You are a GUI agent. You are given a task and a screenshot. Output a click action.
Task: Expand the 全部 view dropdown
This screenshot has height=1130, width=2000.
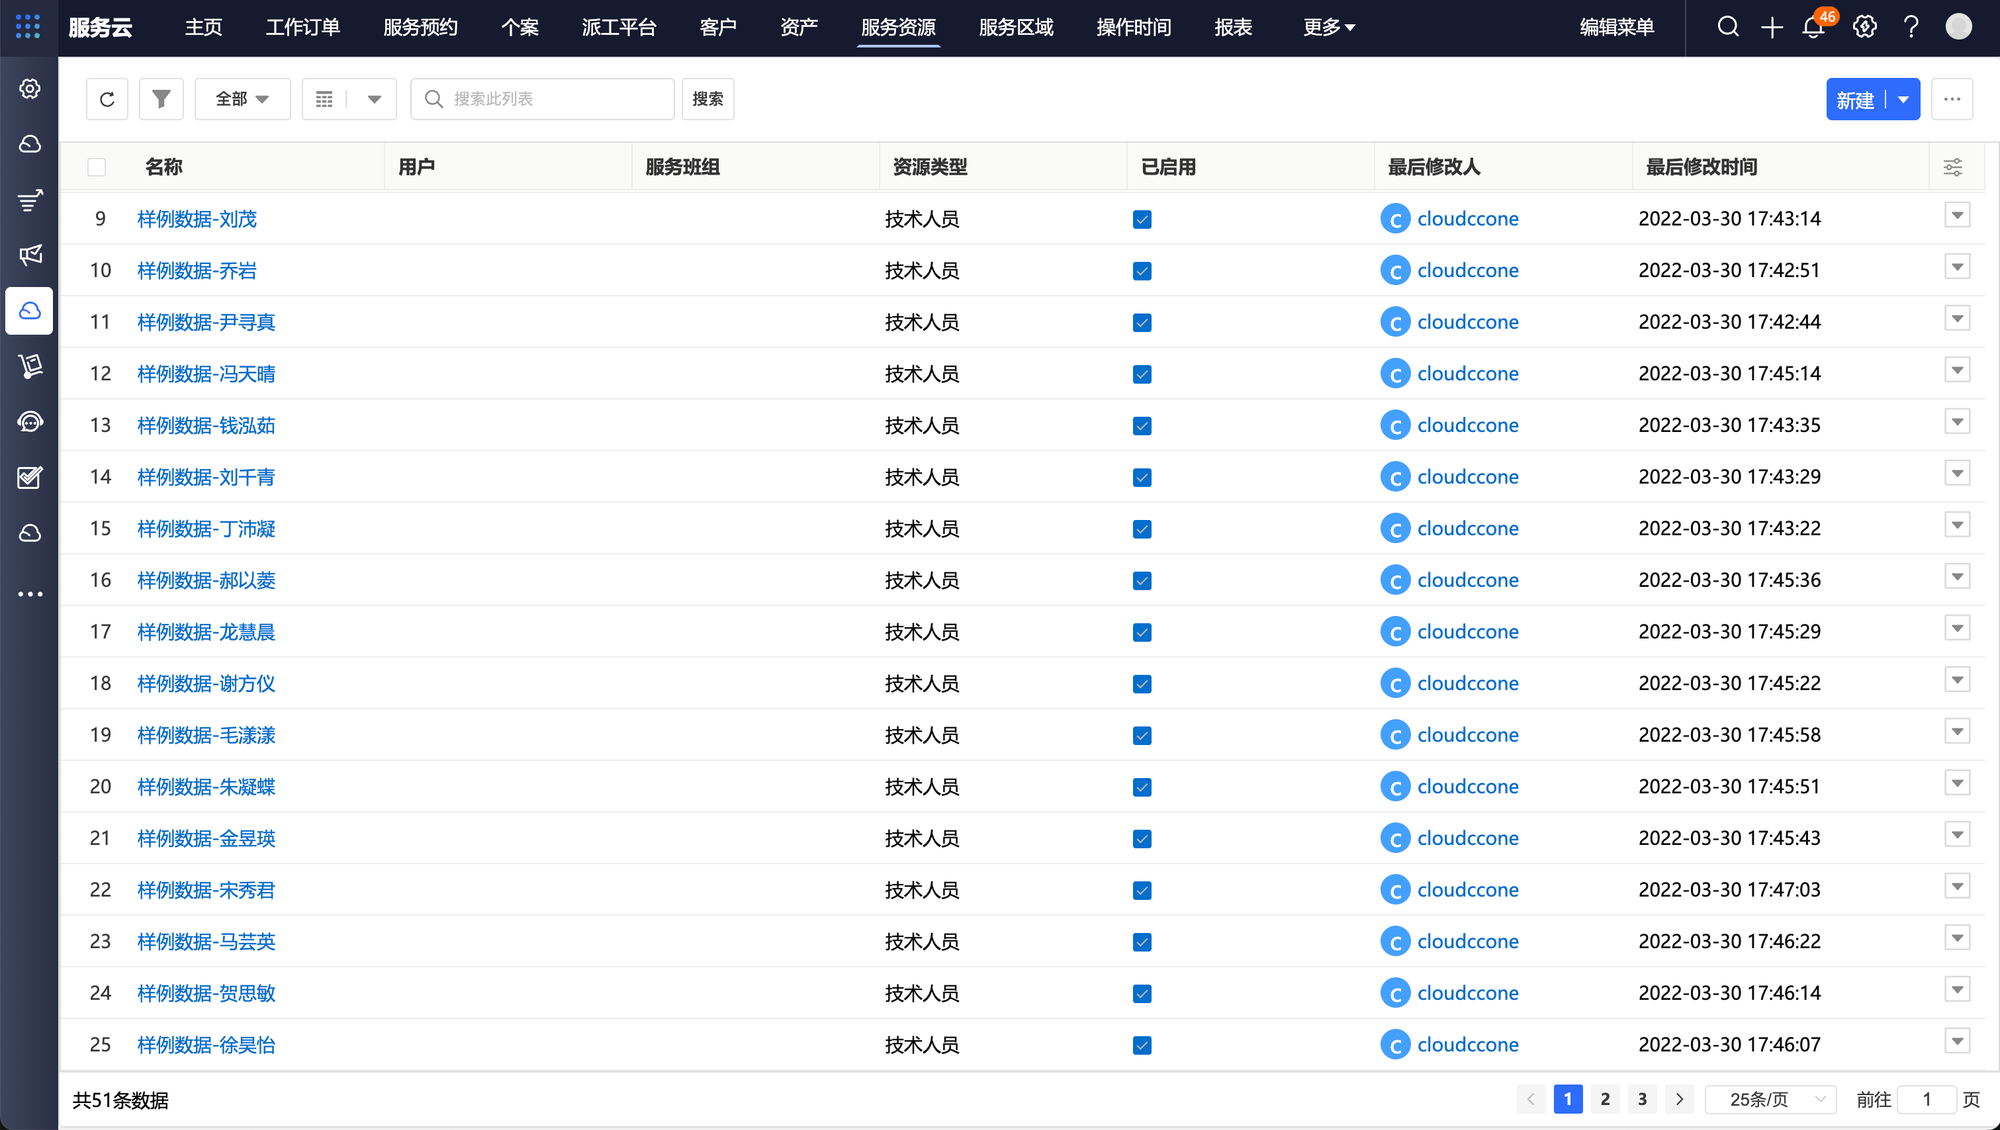click(242, 99)
